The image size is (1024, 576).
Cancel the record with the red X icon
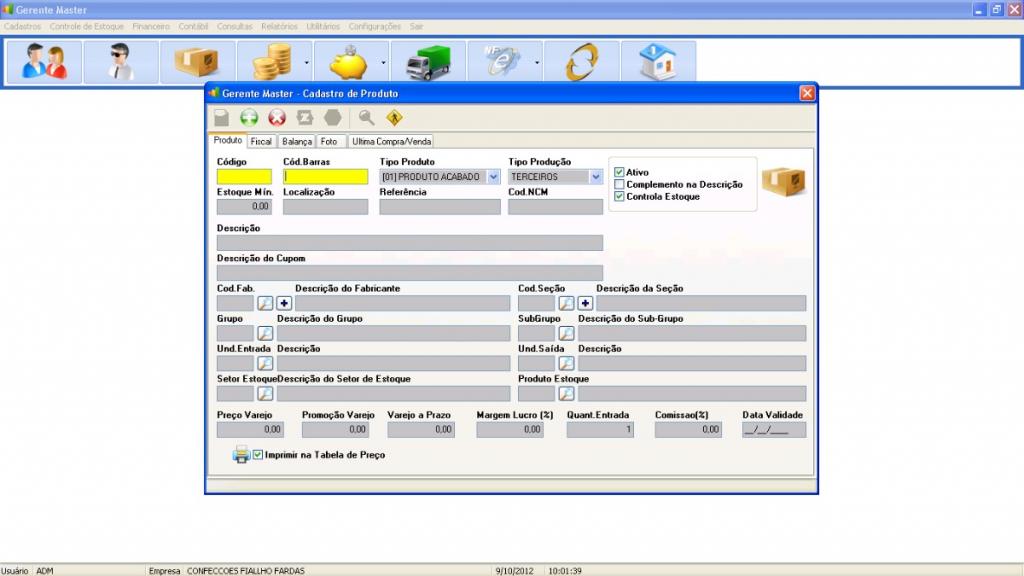pyautogui.click(x=277, y=118)
